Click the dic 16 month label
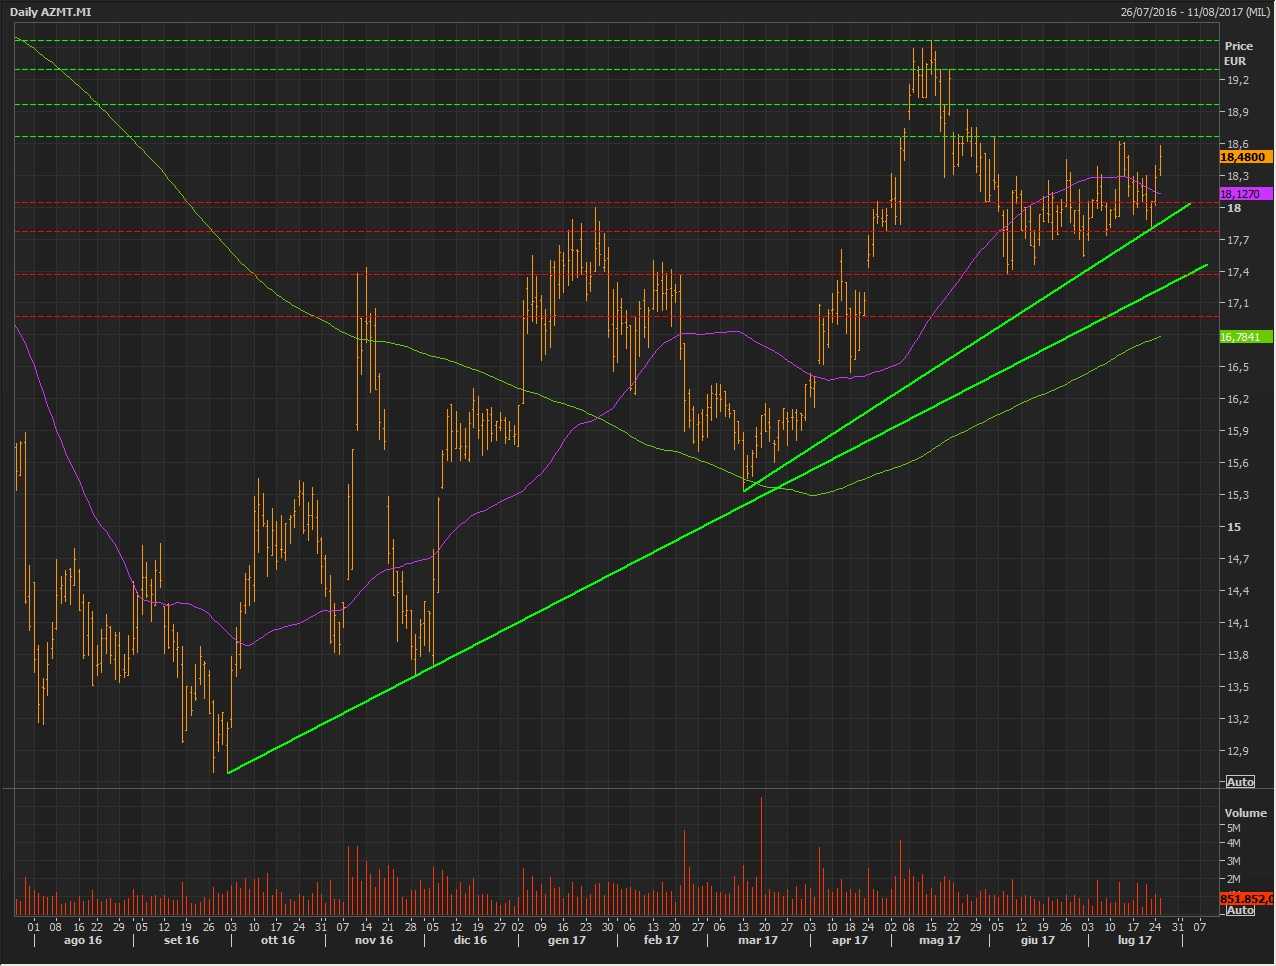The width and height of the screenshot is (1276, 966). pos(470,940)
